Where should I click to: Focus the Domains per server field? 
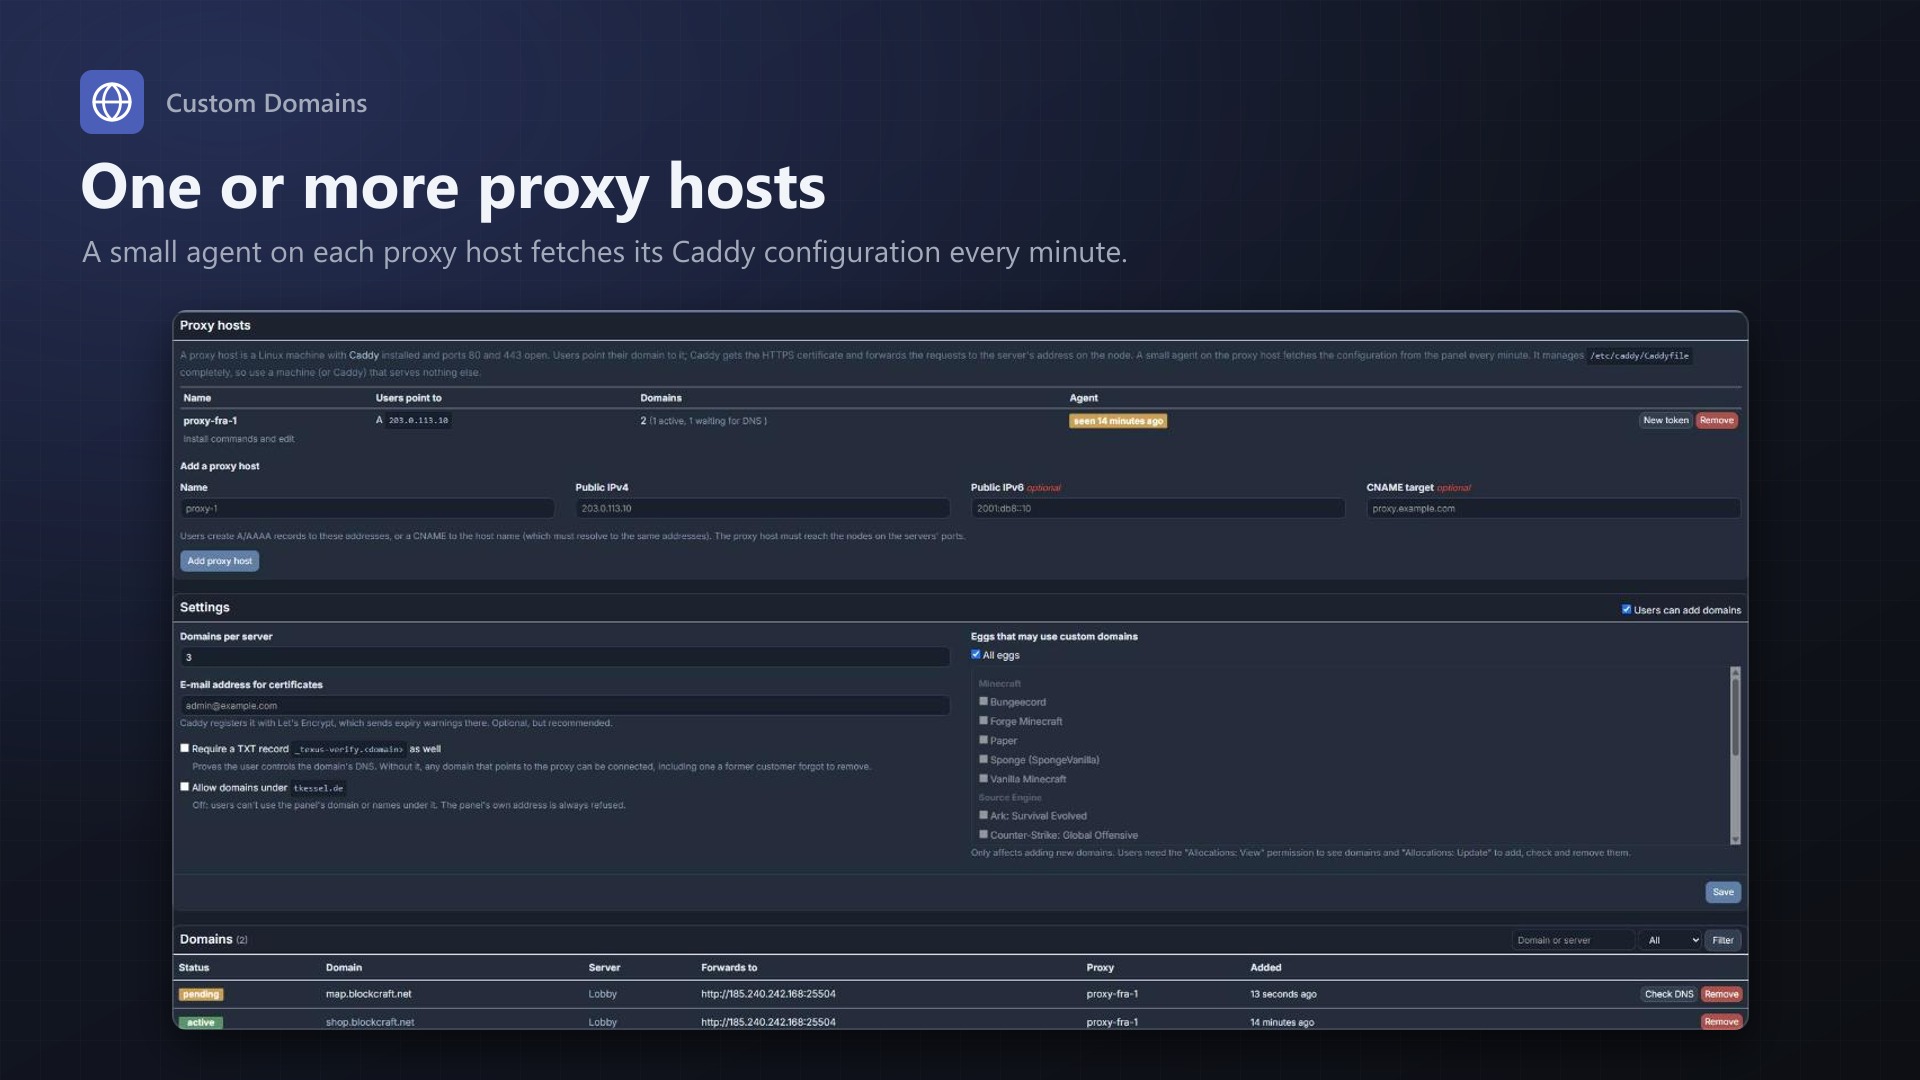[x=565, y=657]
